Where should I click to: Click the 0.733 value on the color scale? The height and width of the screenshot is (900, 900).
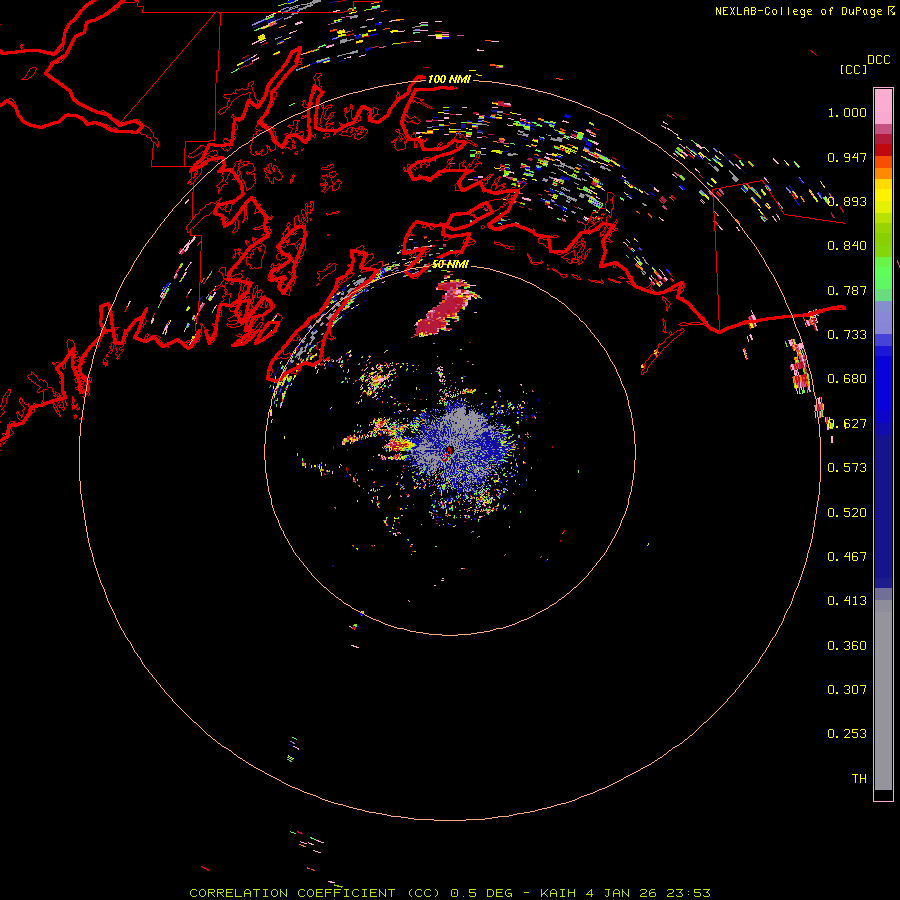pos(847,335)
